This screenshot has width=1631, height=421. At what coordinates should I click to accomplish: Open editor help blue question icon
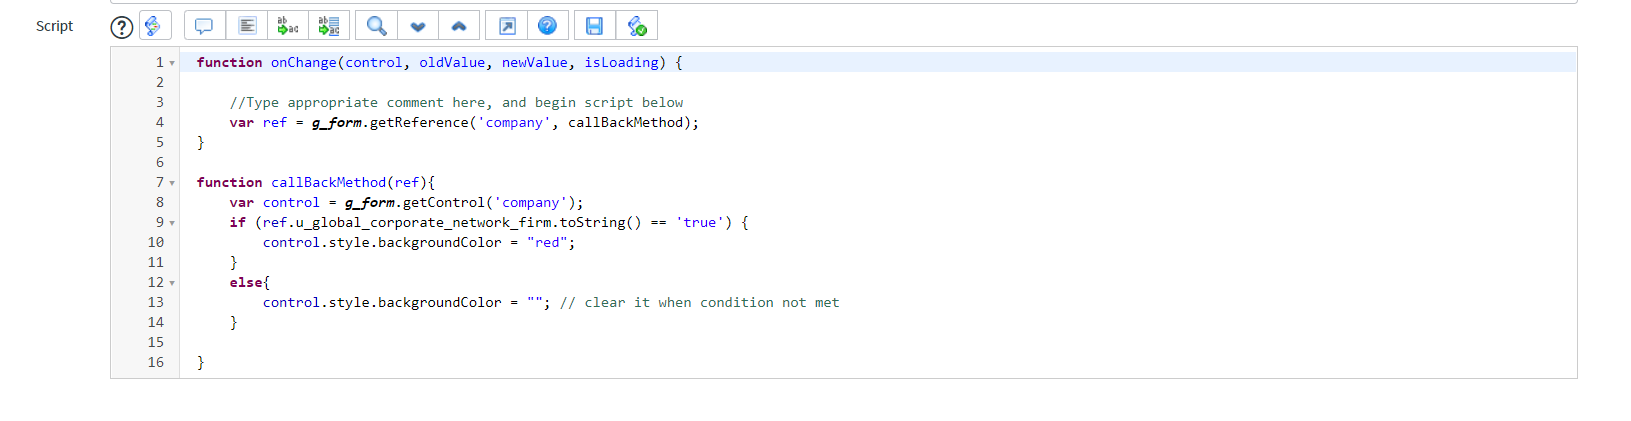548,25
